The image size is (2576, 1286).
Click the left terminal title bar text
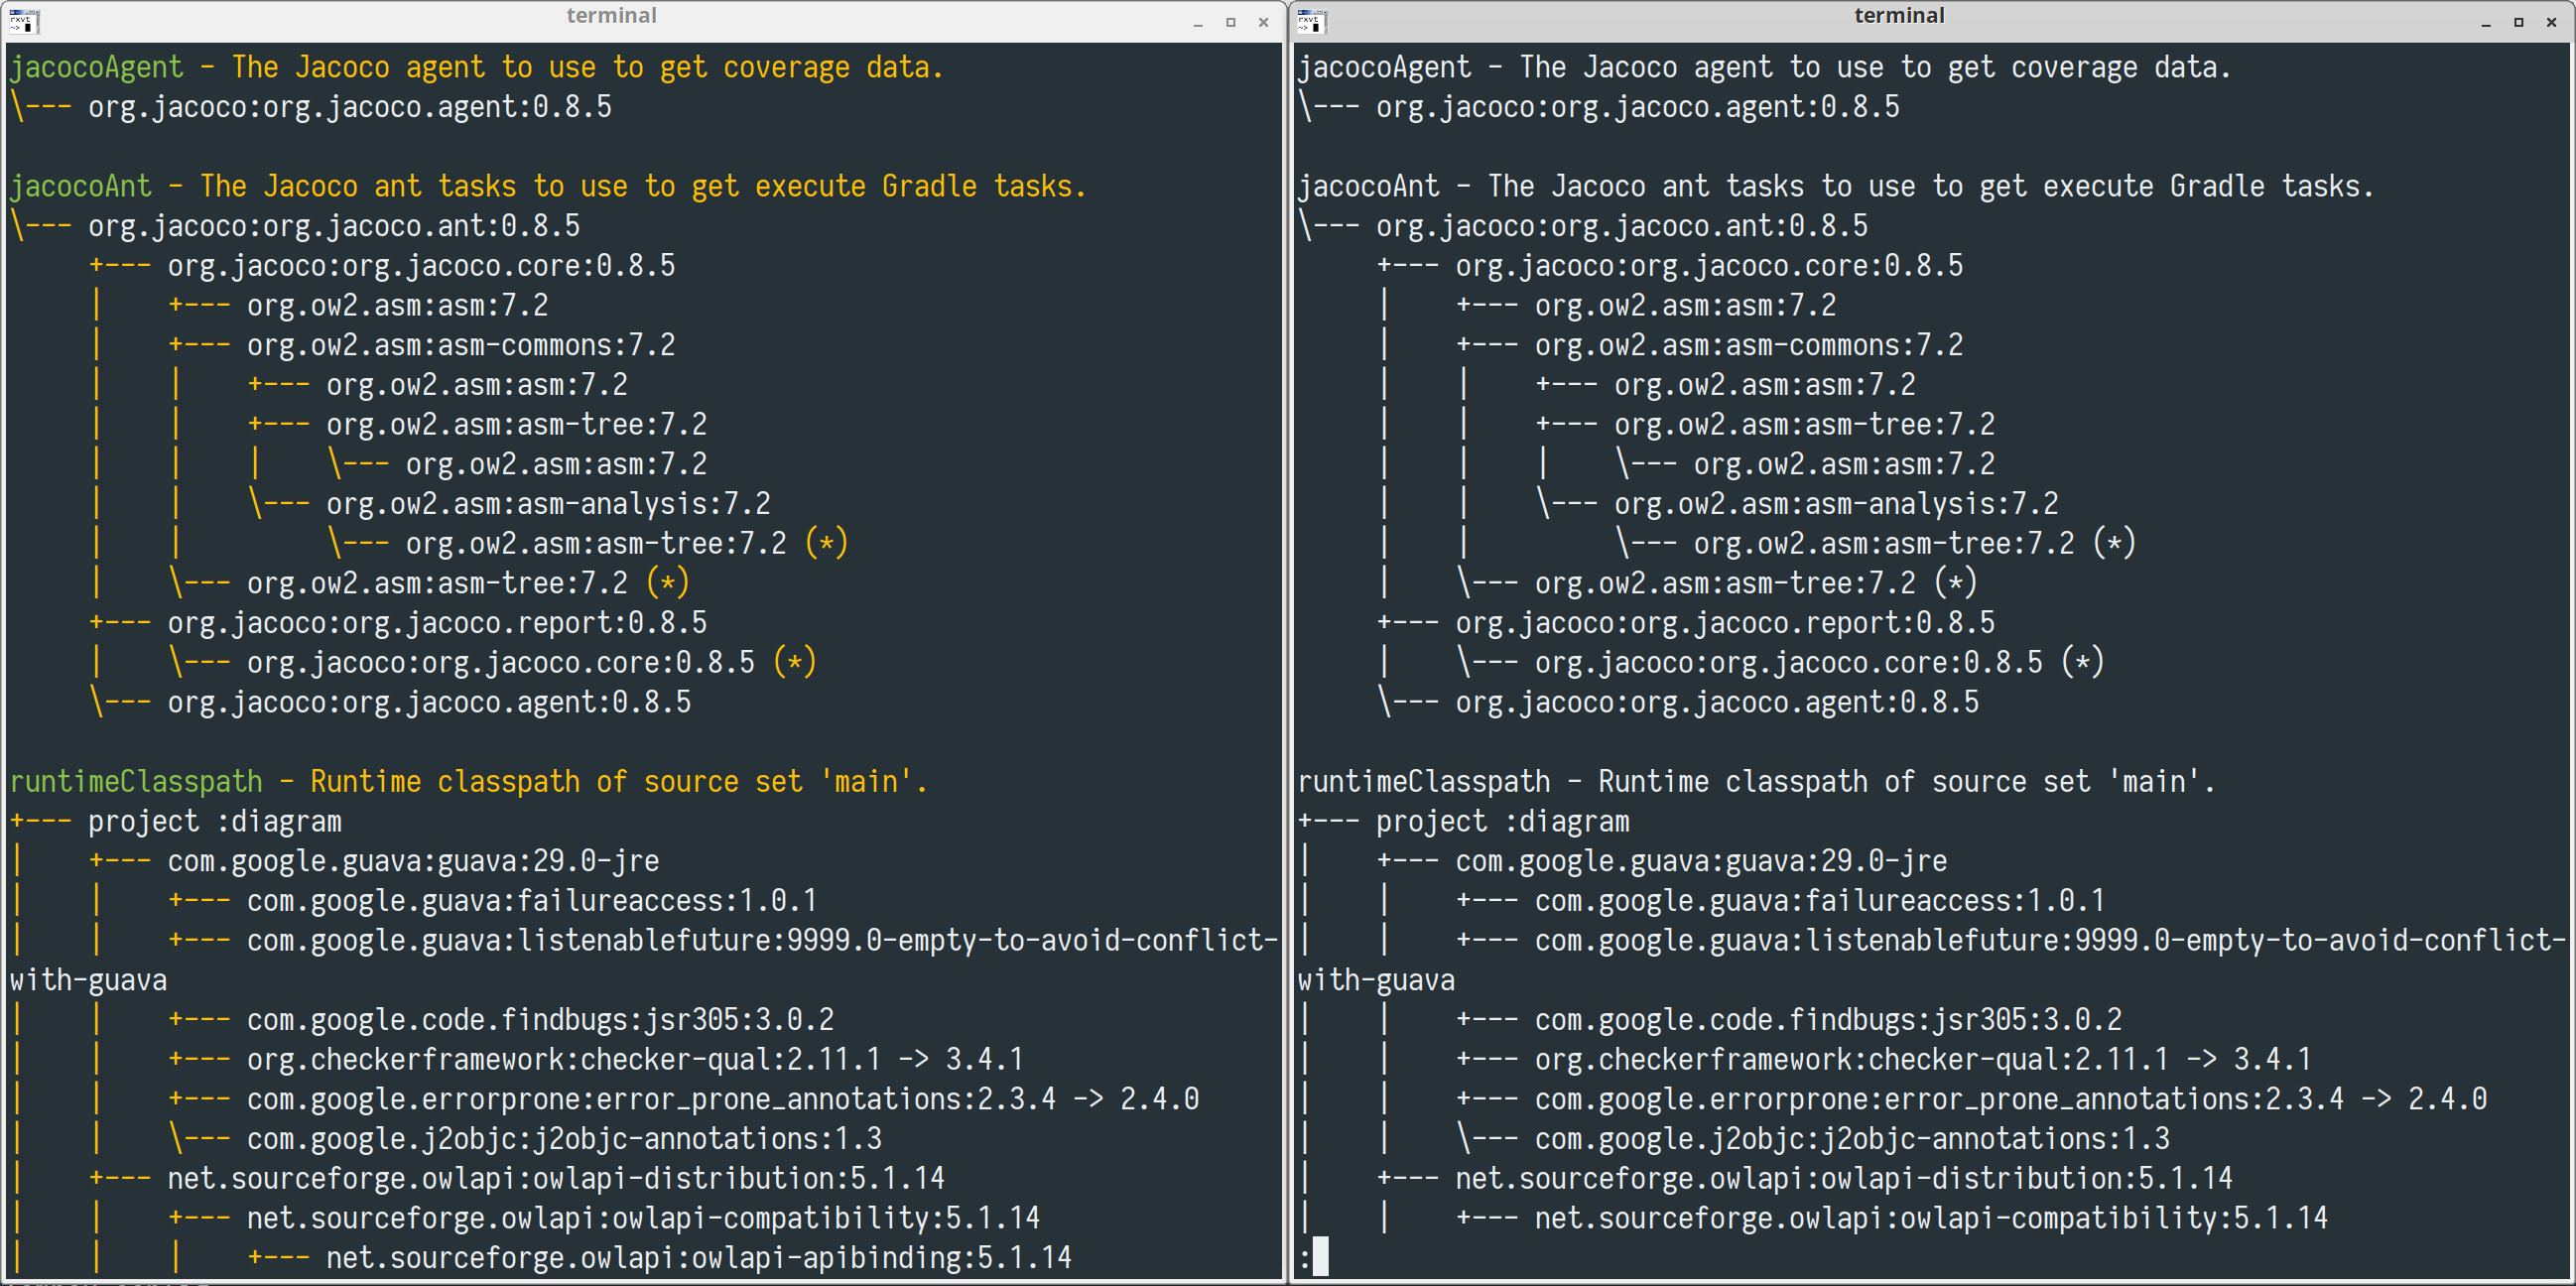click(x=611, y=15)
